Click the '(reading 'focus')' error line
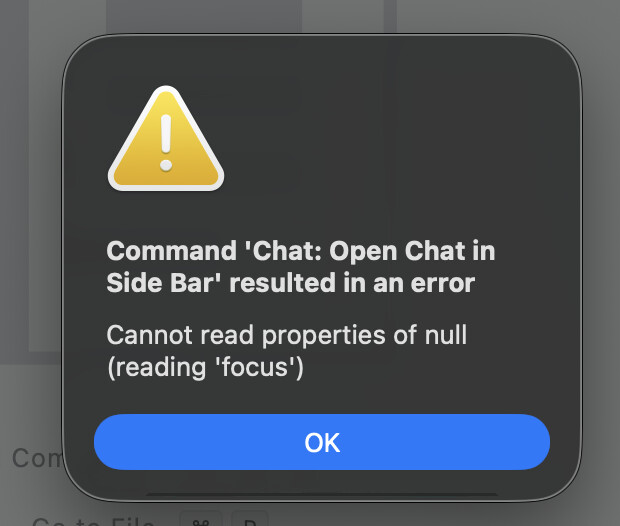620x526 pixels. click(205, 367)
